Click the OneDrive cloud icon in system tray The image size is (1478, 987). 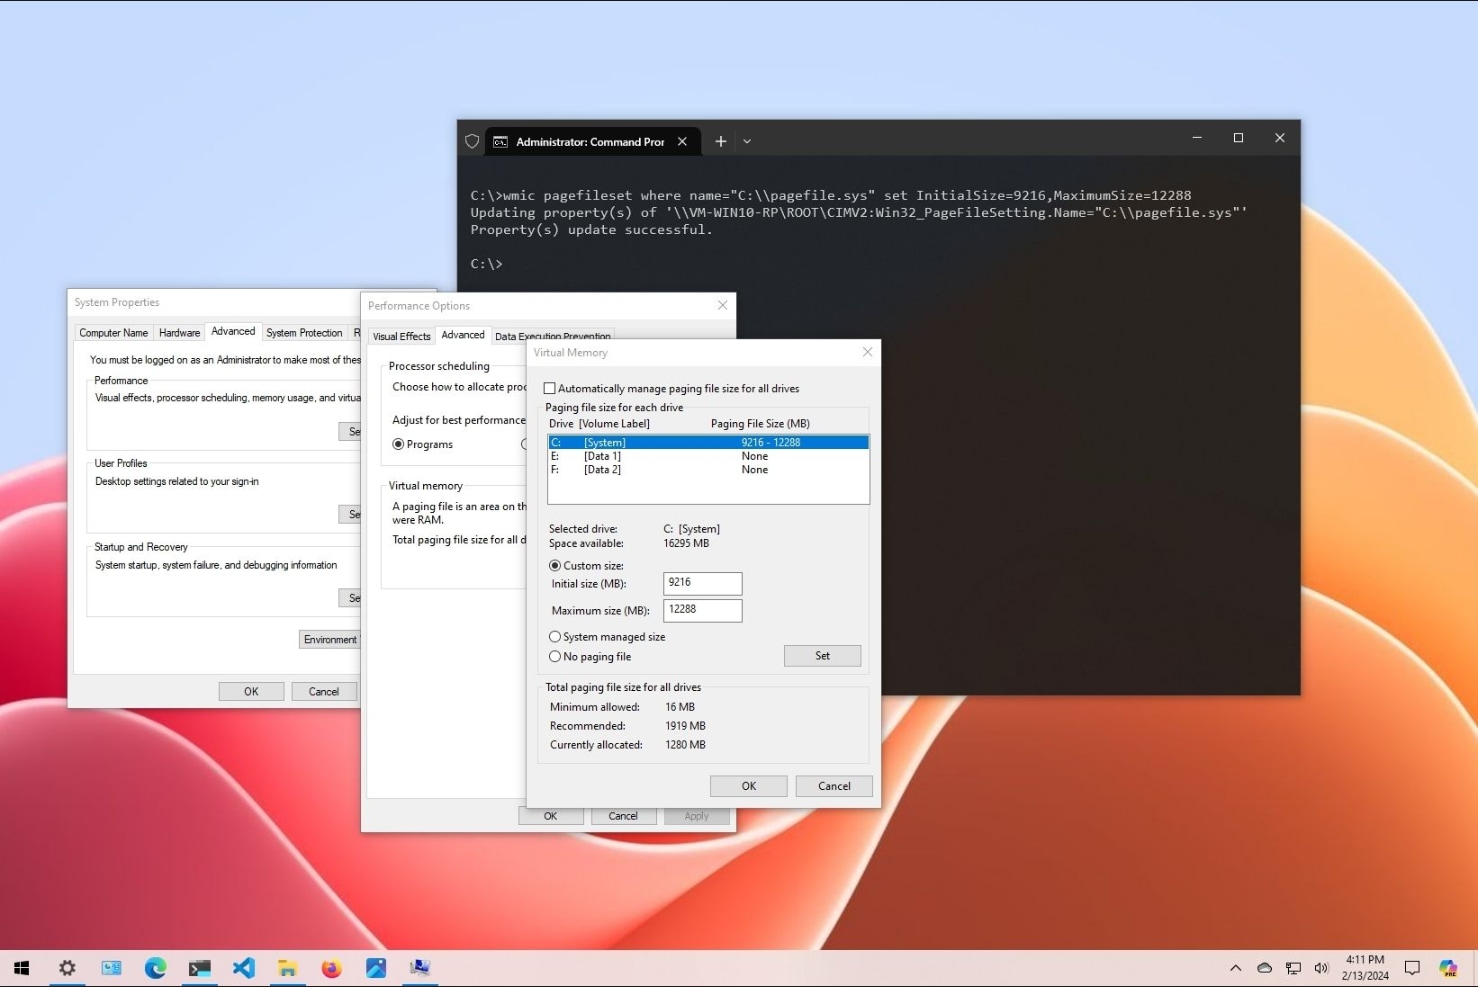pyautogui.click(x=1264, y=967)
